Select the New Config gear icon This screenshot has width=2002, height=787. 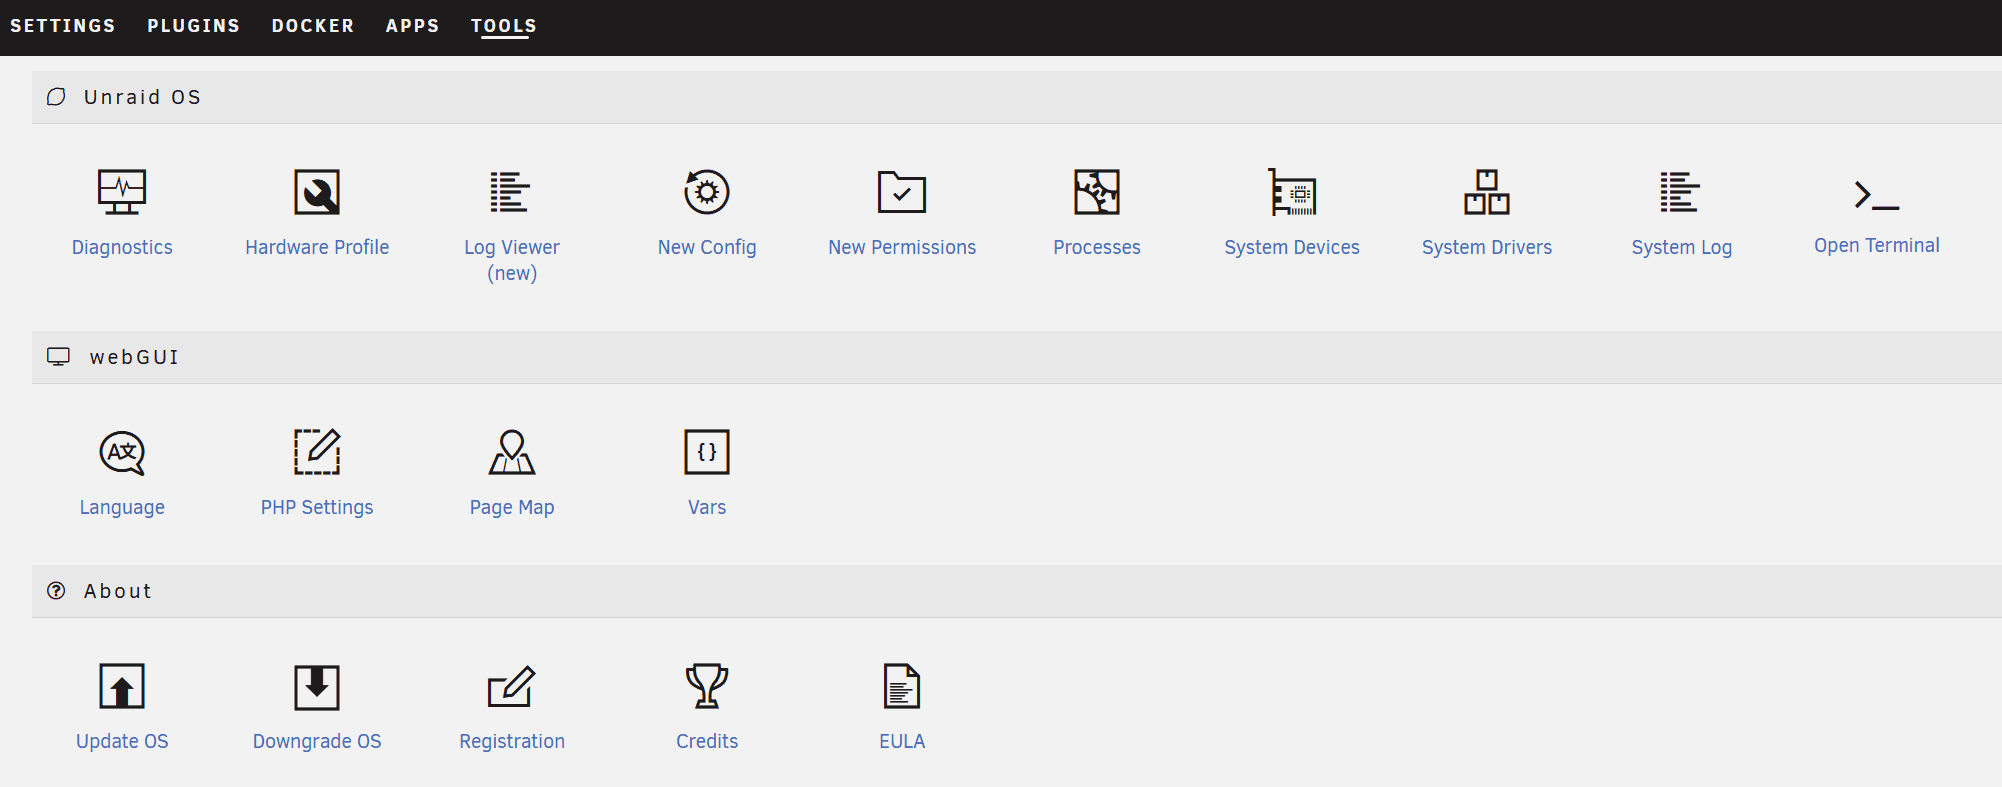[707, 192]
